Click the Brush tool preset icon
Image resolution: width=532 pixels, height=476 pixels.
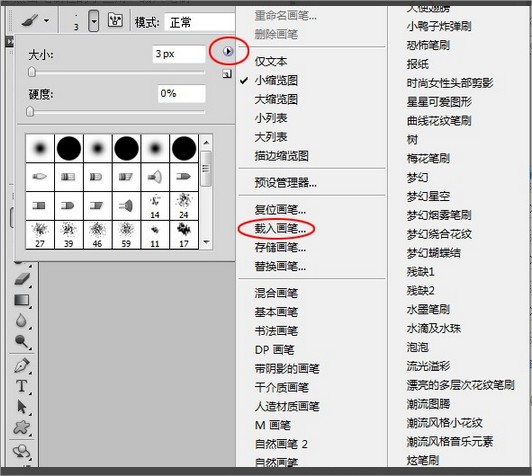[30, 21]
